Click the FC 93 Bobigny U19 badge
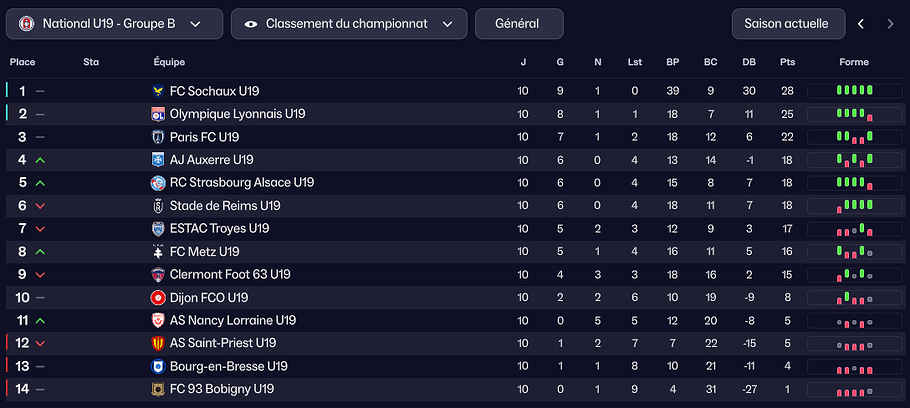 pos(158,389)
